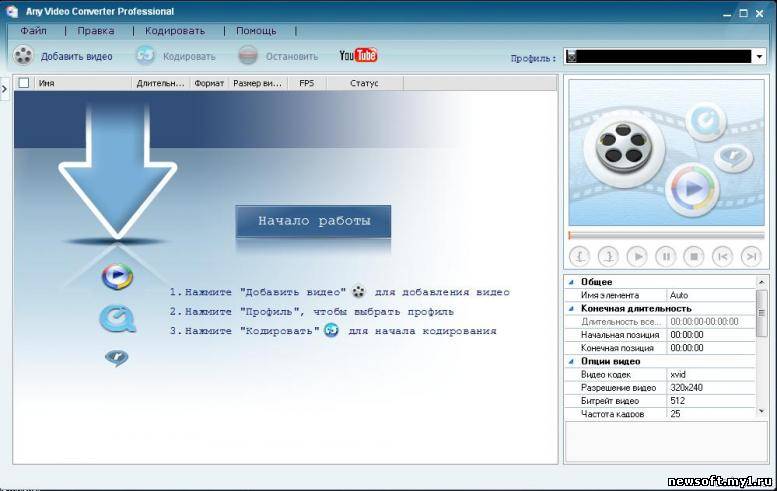Click the Начало работы banner

pyautogui.click(x=313, y=221)
